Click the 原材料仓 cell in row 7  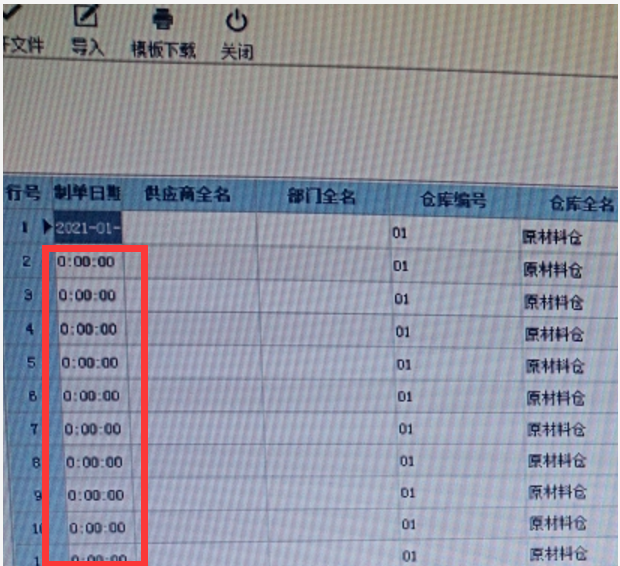pos(557,430)
